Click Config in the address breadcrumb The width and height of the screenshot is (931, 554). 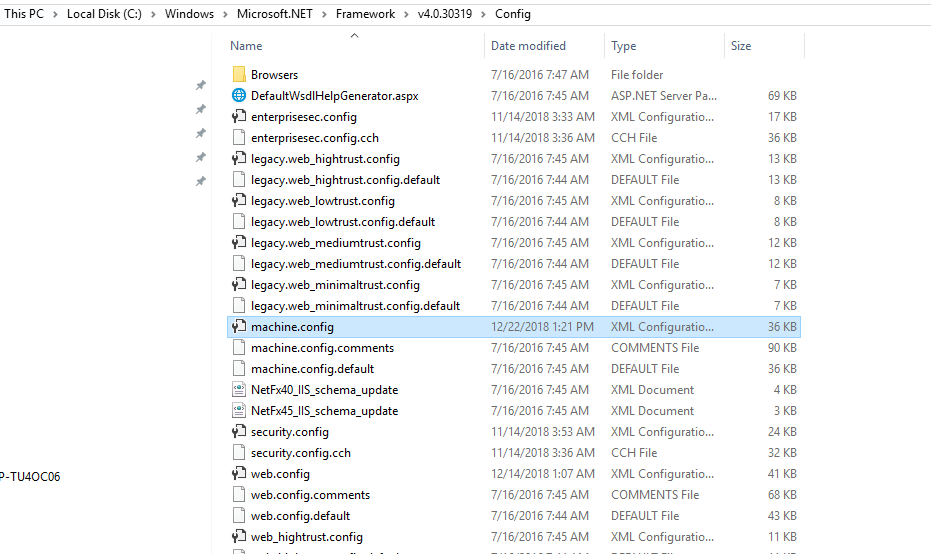click(x=513, y=14)
